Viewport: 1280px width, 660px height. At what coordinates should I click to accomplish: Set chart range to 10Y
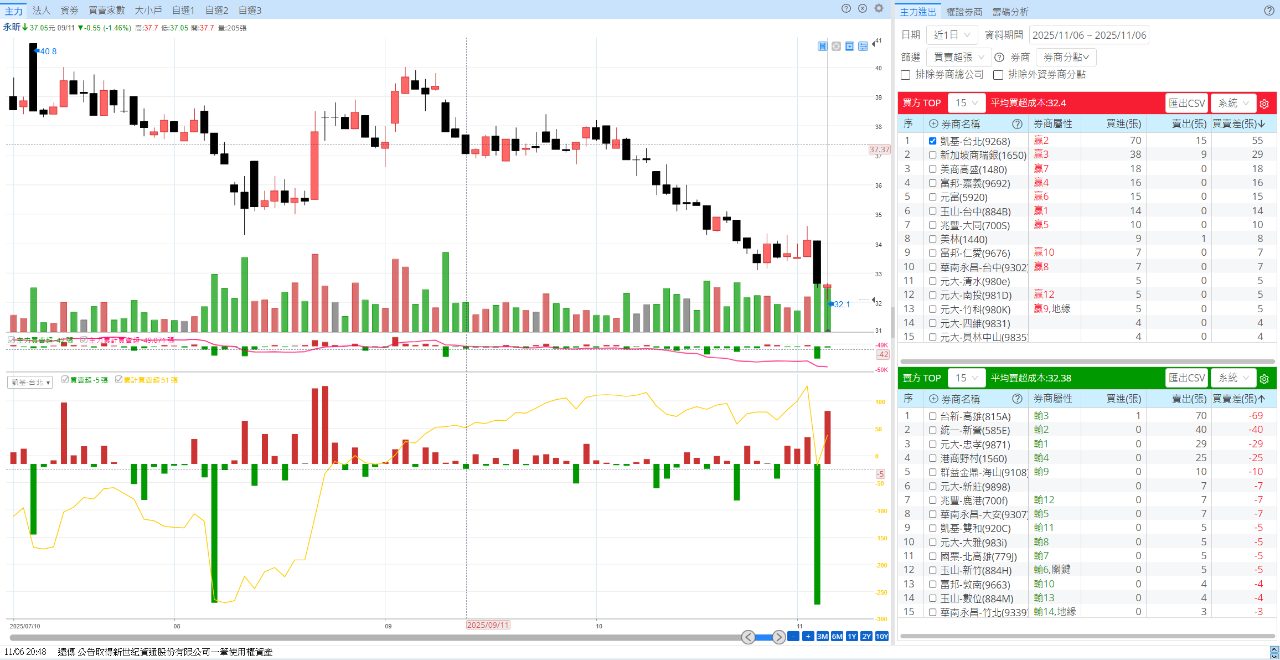pyautogui.click(x=882, y=636)
